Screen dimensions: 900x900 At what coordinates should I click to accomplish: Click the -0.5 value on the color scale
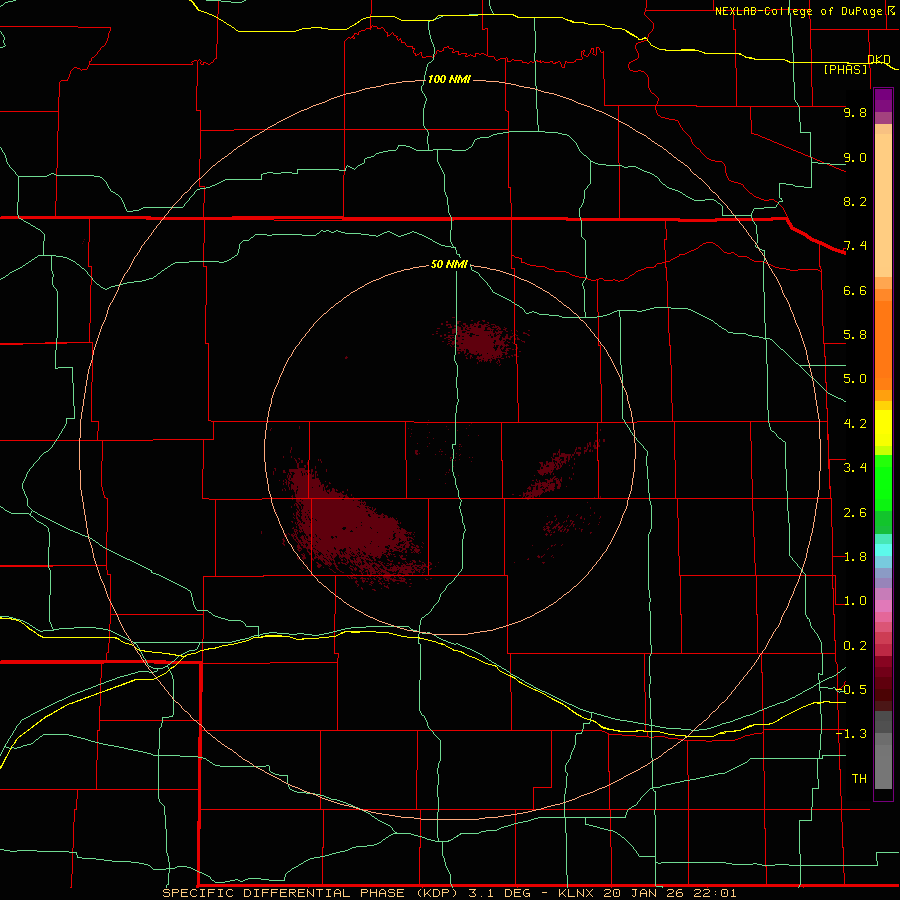(852, 690)
